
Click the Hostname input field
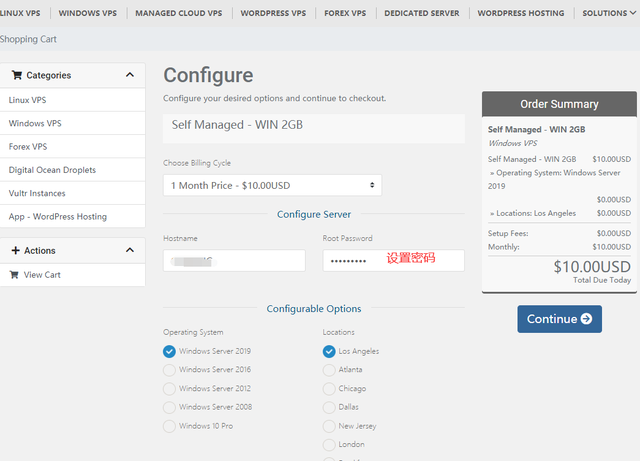point(234,261)
